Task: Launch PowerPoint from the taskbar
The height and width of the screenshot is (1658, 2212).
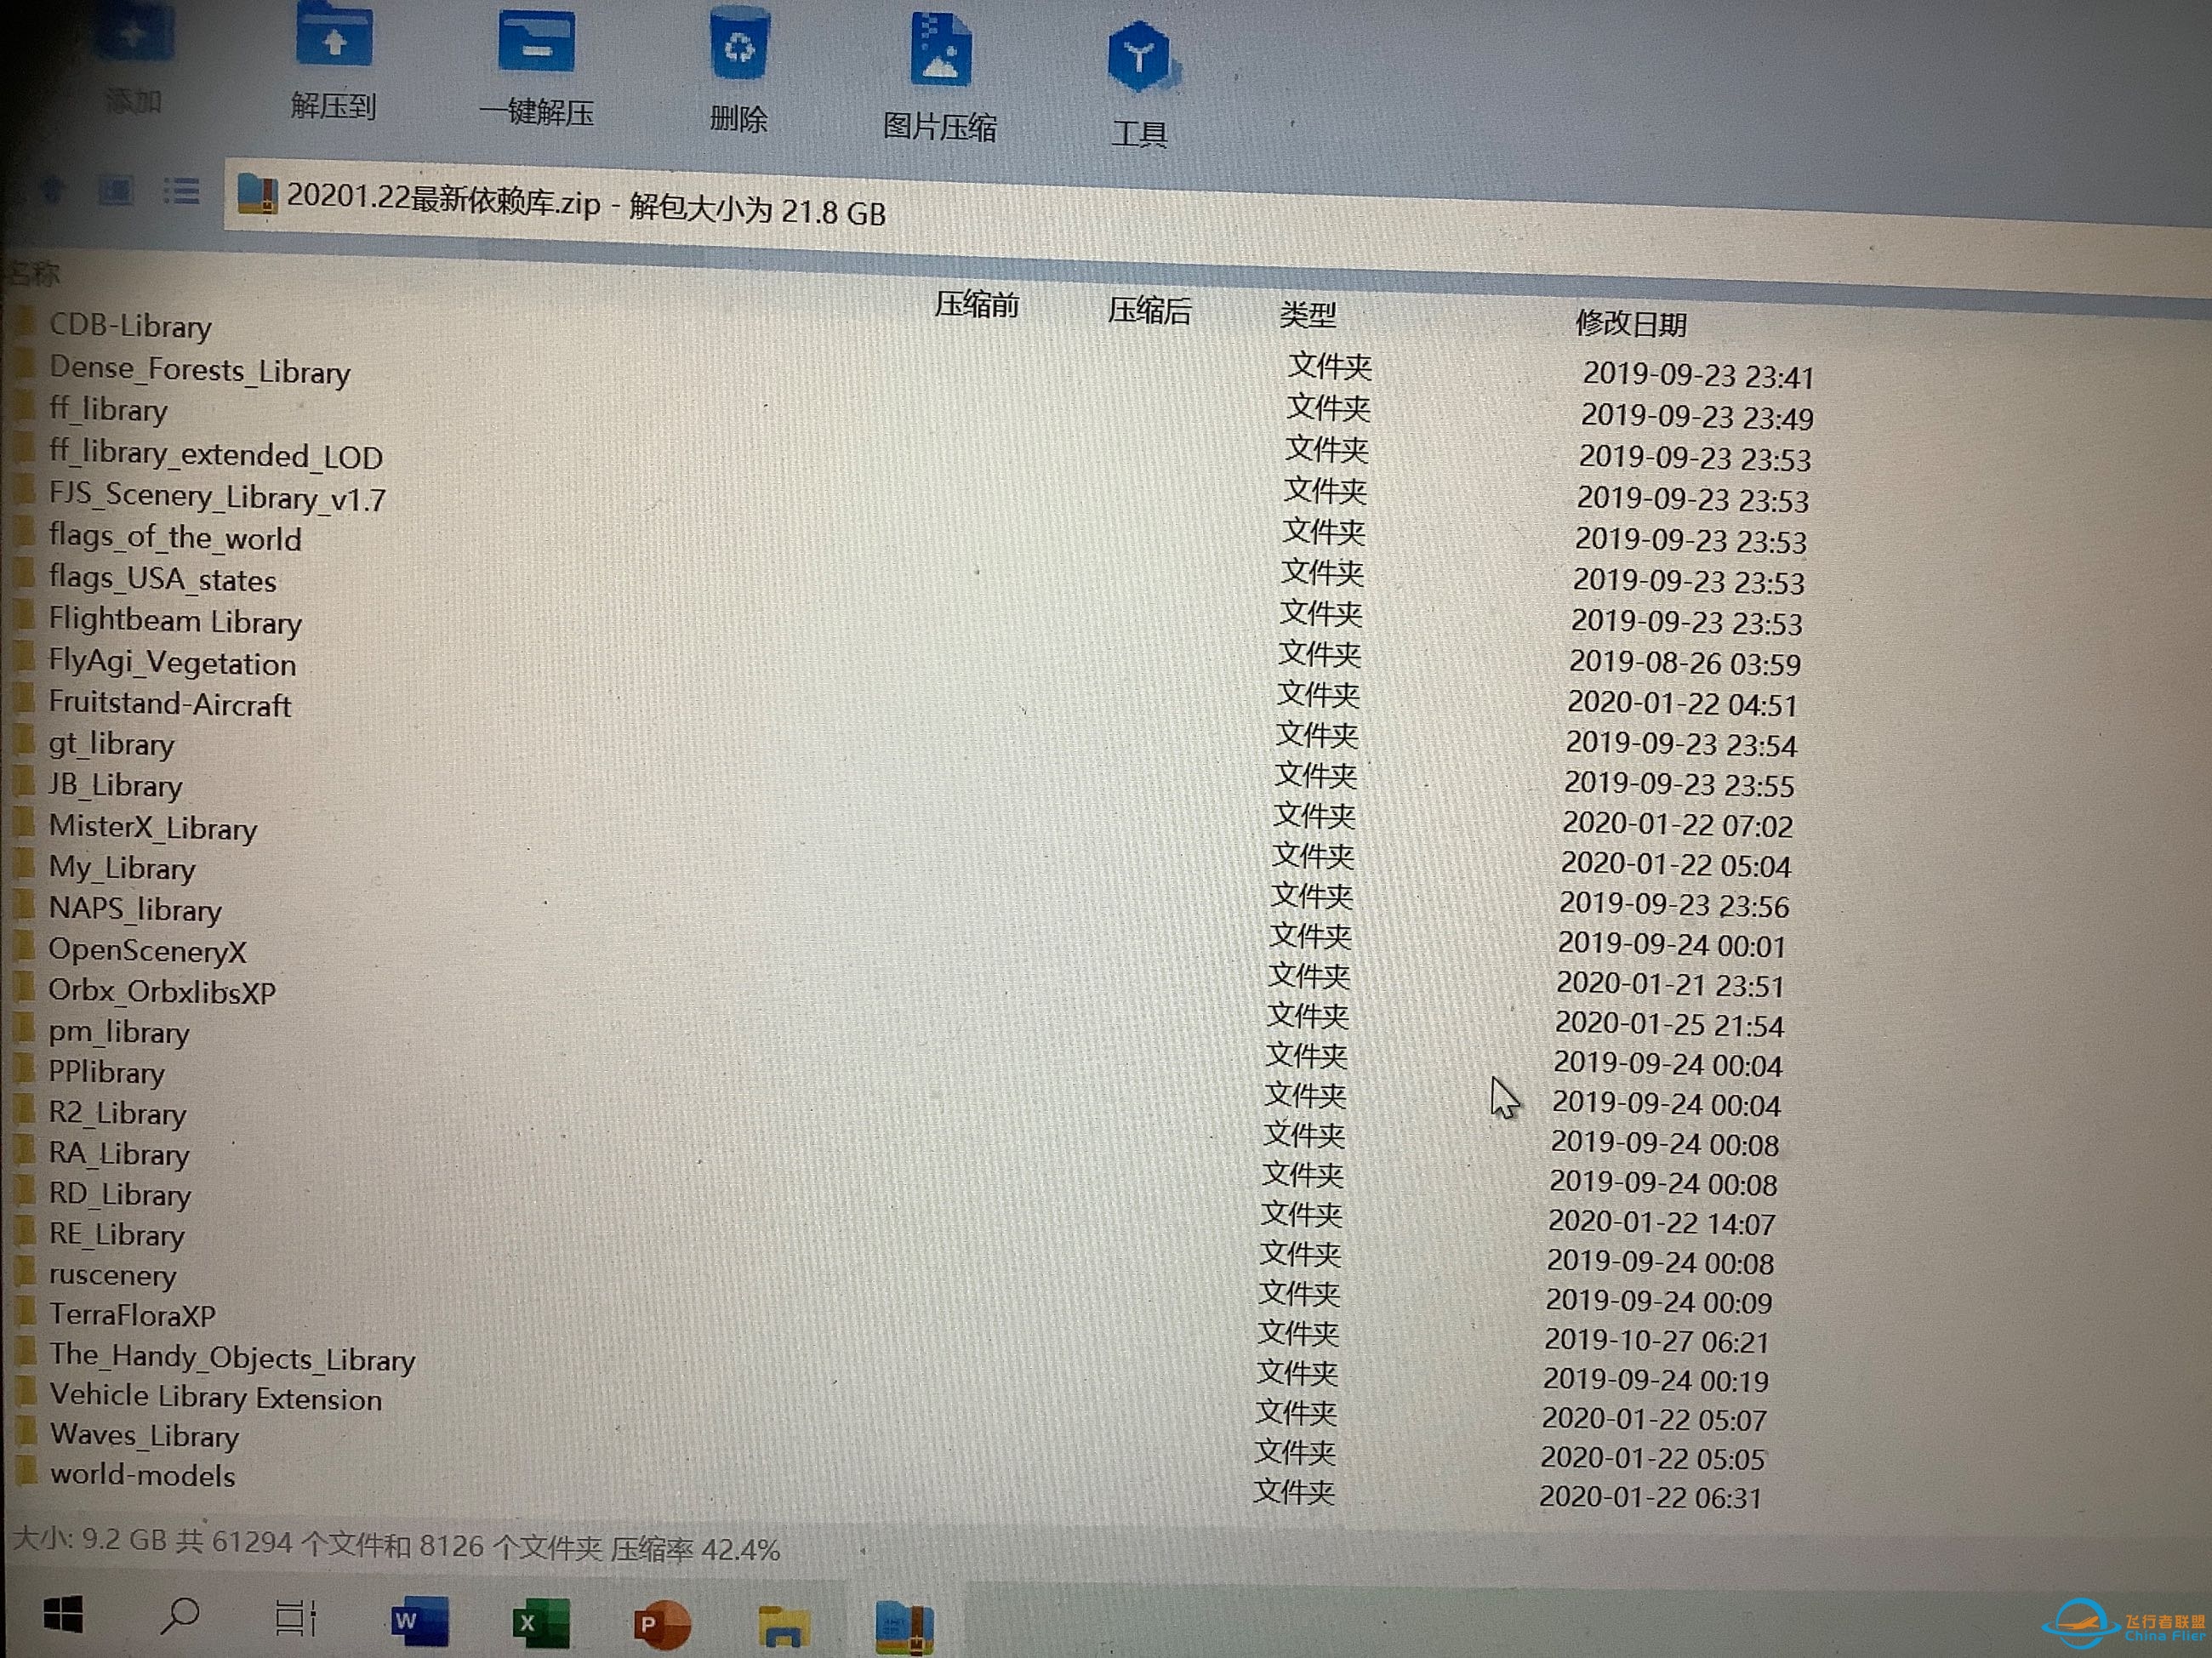Action: coord(662,1624)
